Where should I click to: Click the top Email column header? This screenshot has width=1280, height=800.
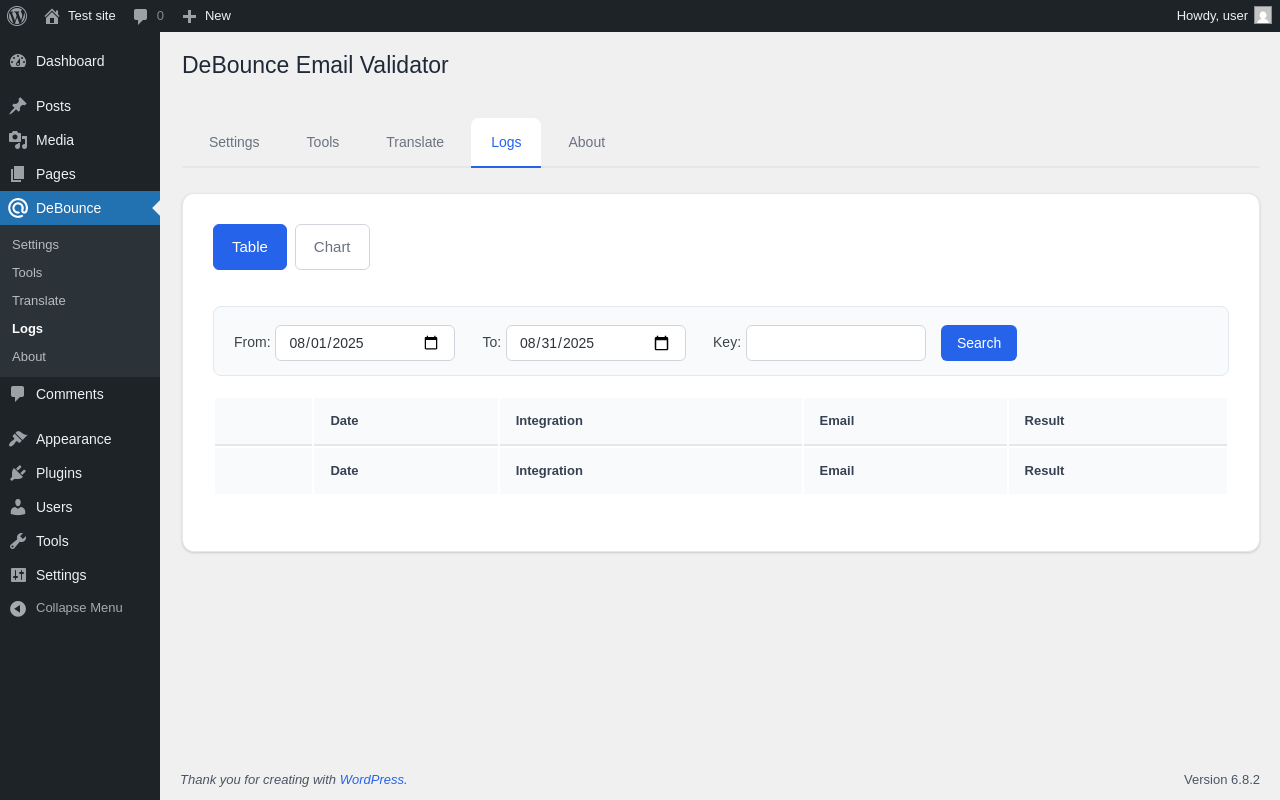pos(905,421)
